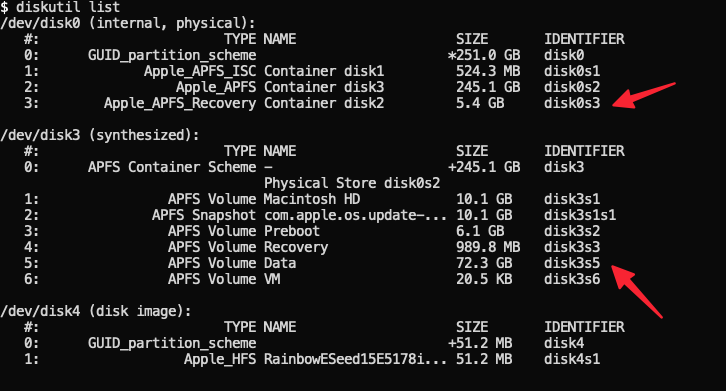Click the disk0s3 identifier text
This screenshot has width=726, height=391.
pyautogui.click(x=572, y=103)
